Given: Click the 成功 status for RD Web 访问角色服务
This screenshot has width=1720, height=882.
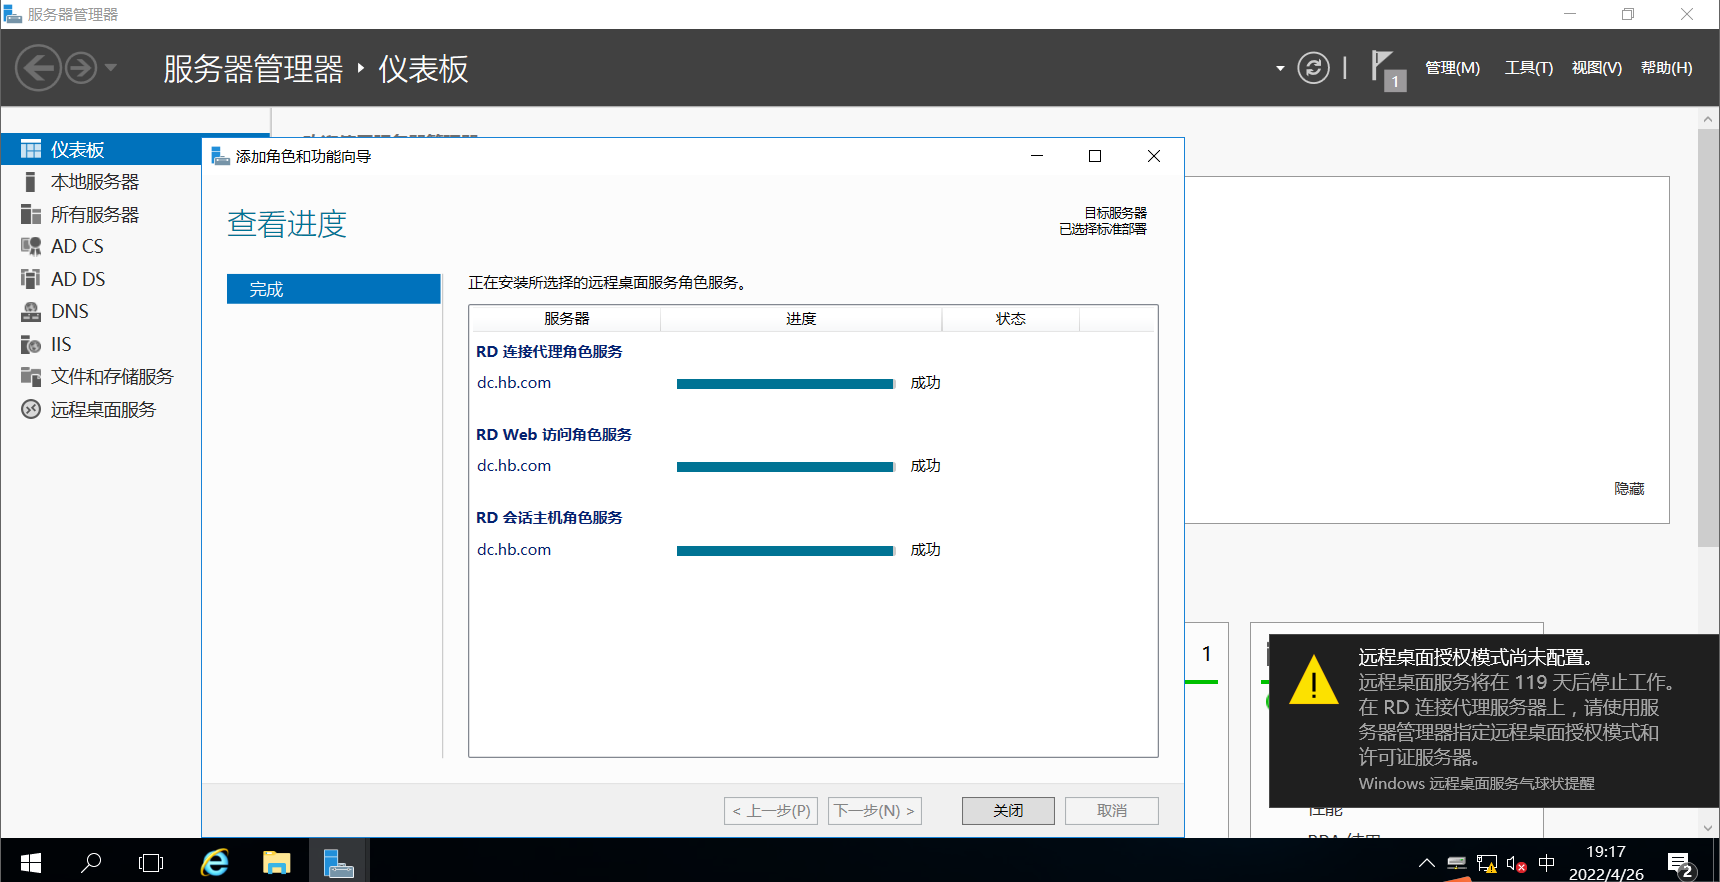Looking at the screenshot, I should click(925, 466).
